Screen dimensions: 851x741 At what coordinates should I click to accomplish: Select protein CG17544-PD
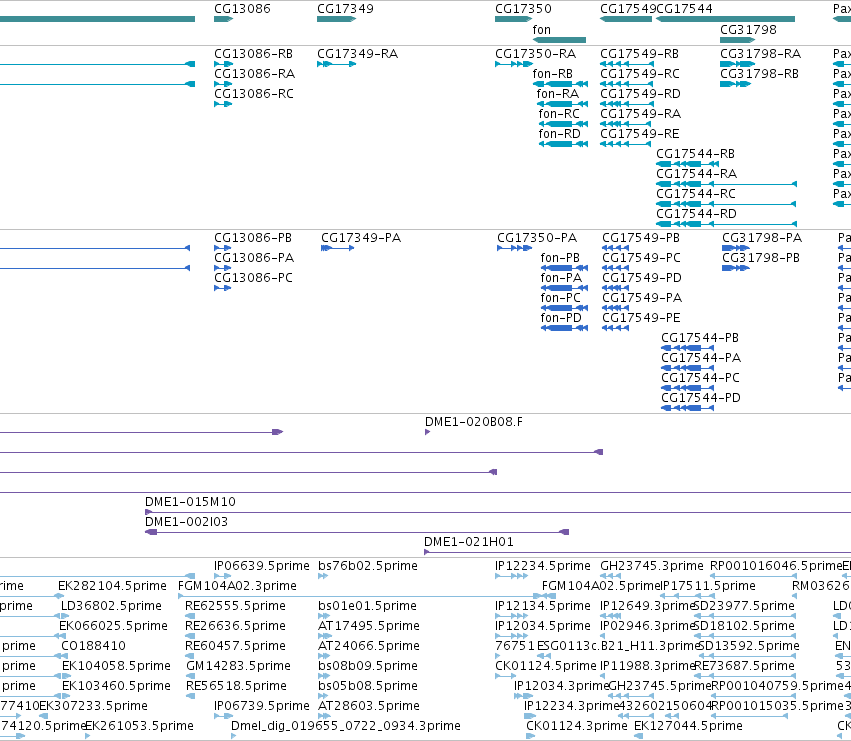tap(701, 398)
